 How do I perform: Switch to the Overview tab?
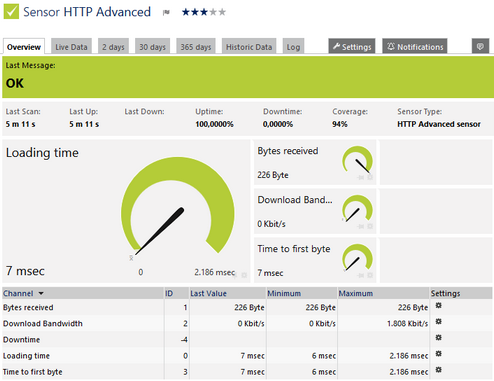pyautogui.click(x=24, y=47)
